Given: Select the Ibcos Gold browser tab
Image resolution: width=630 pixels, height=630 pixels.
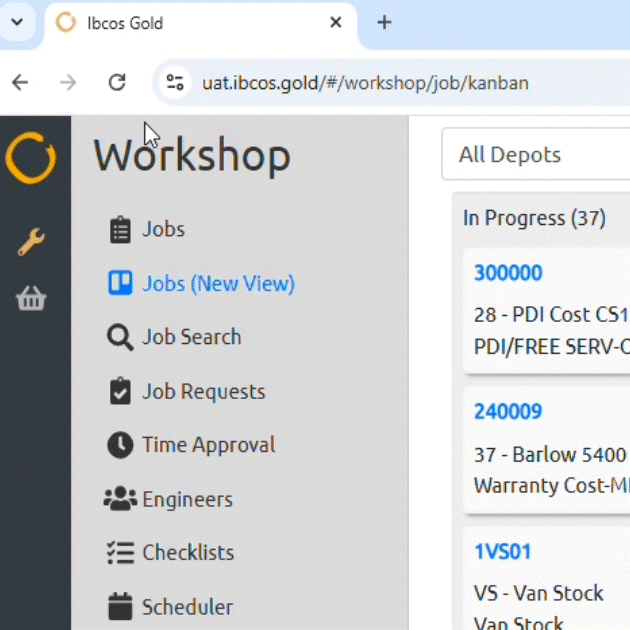Looking at the screenshot, I should [200, 25].
